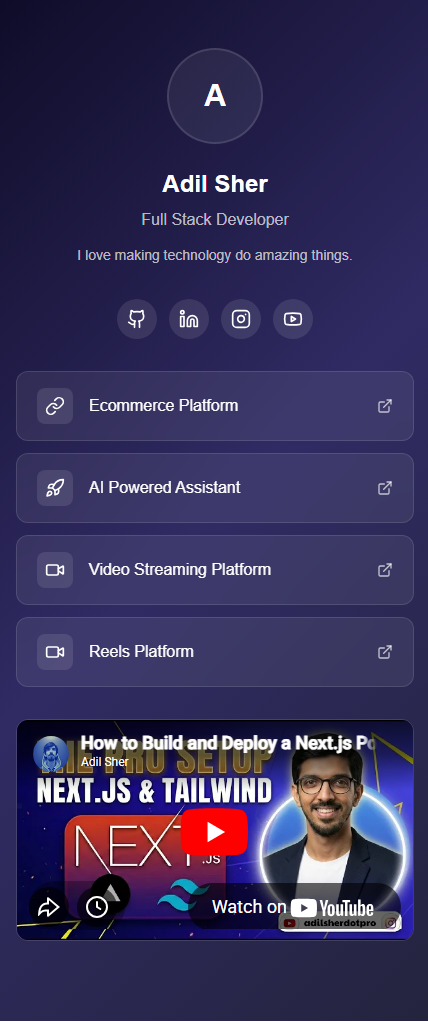Viewport: 428px width, 1024px height.
Task: Click the Watch on YouTube button
Action: click(x=293, y=907)
